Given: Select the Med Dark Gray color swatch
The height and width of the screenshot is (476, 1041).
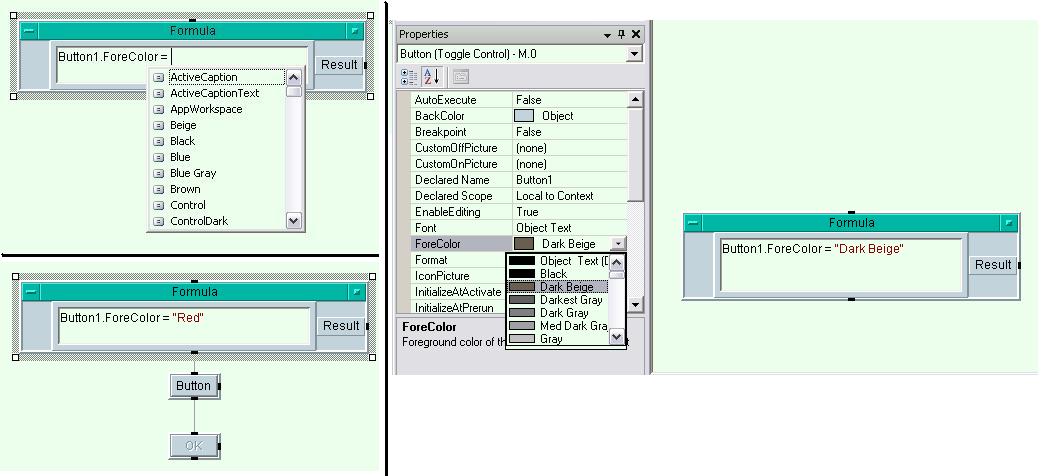Looking at the screenshot, I should click(x=522, y=326).
